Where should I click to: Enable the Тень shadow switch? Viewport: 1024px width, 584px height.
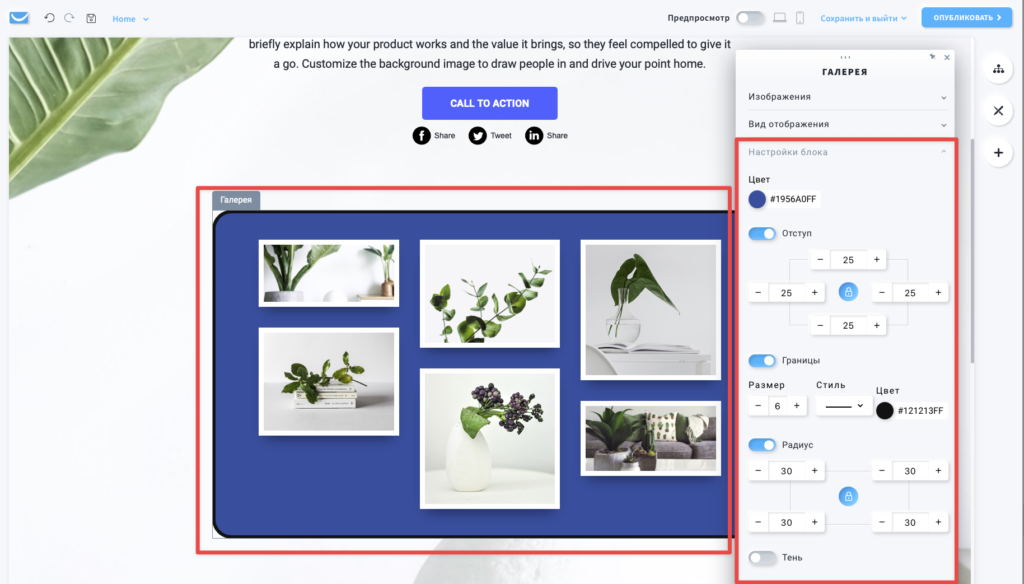pyautogui.click(x=761, y=558)
